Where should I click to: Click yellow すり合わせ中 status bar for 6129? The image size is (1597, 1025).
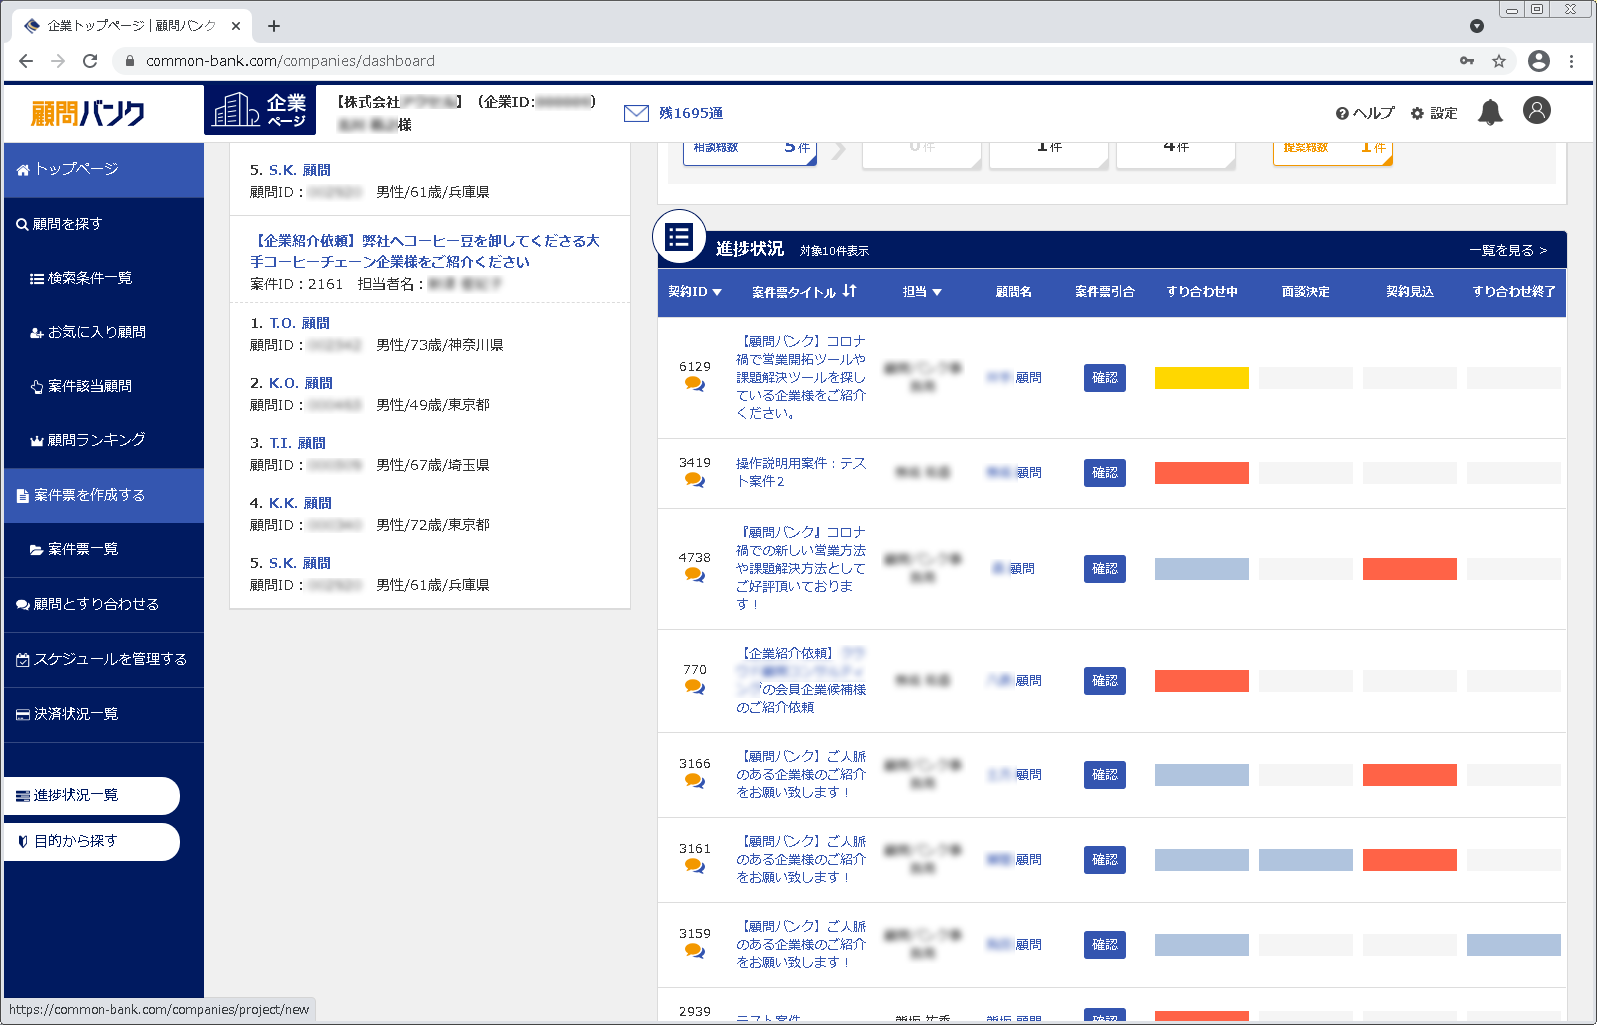pos(1201,378)
